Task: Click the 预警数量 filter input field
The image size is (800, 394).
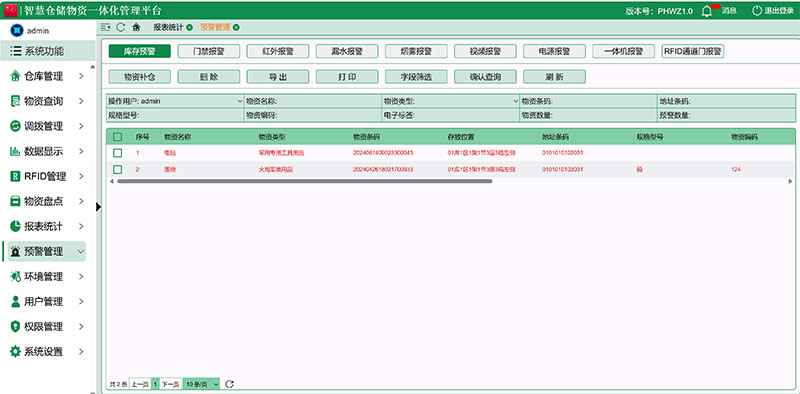Action: click(x=727, y=115)
